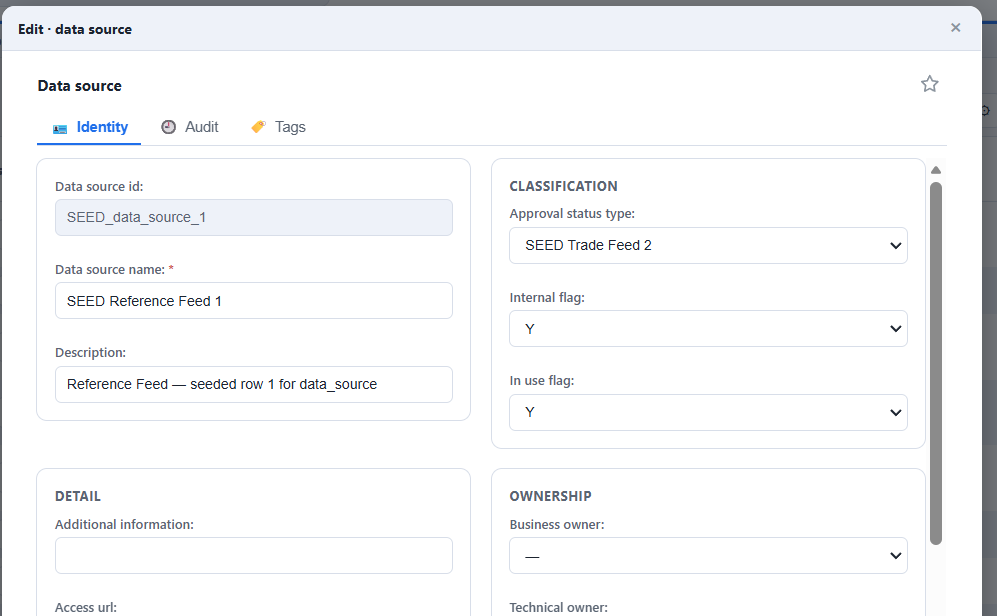Click the Data source id field
This screenshot has width=997, height=616.
click(x=254, y=217)
